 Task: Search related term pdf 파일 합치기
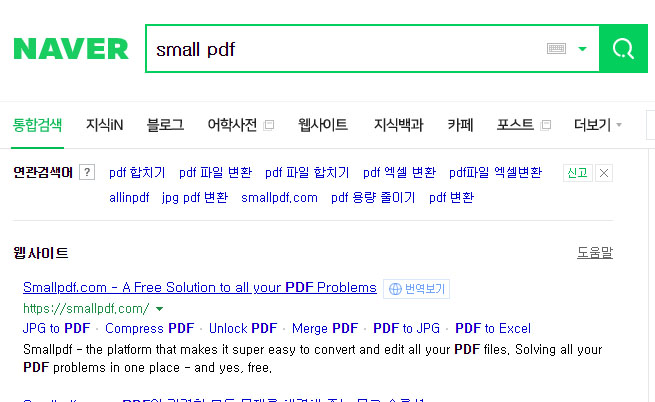point(307,173)
